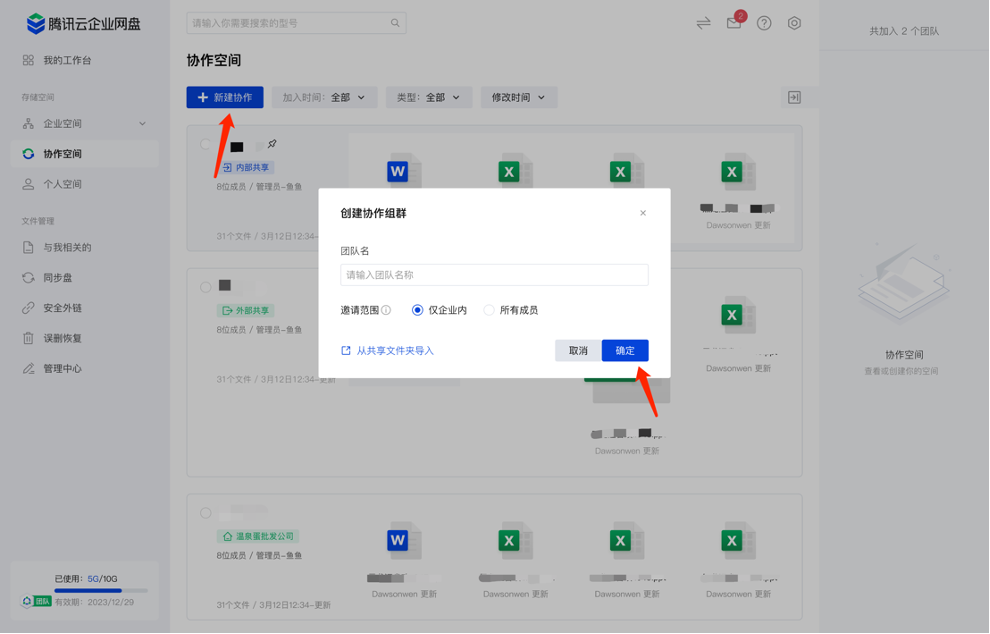This screenshot has height=634, width=990.
Task: Open the help question mark icon
Action: (x=763, y=22)
